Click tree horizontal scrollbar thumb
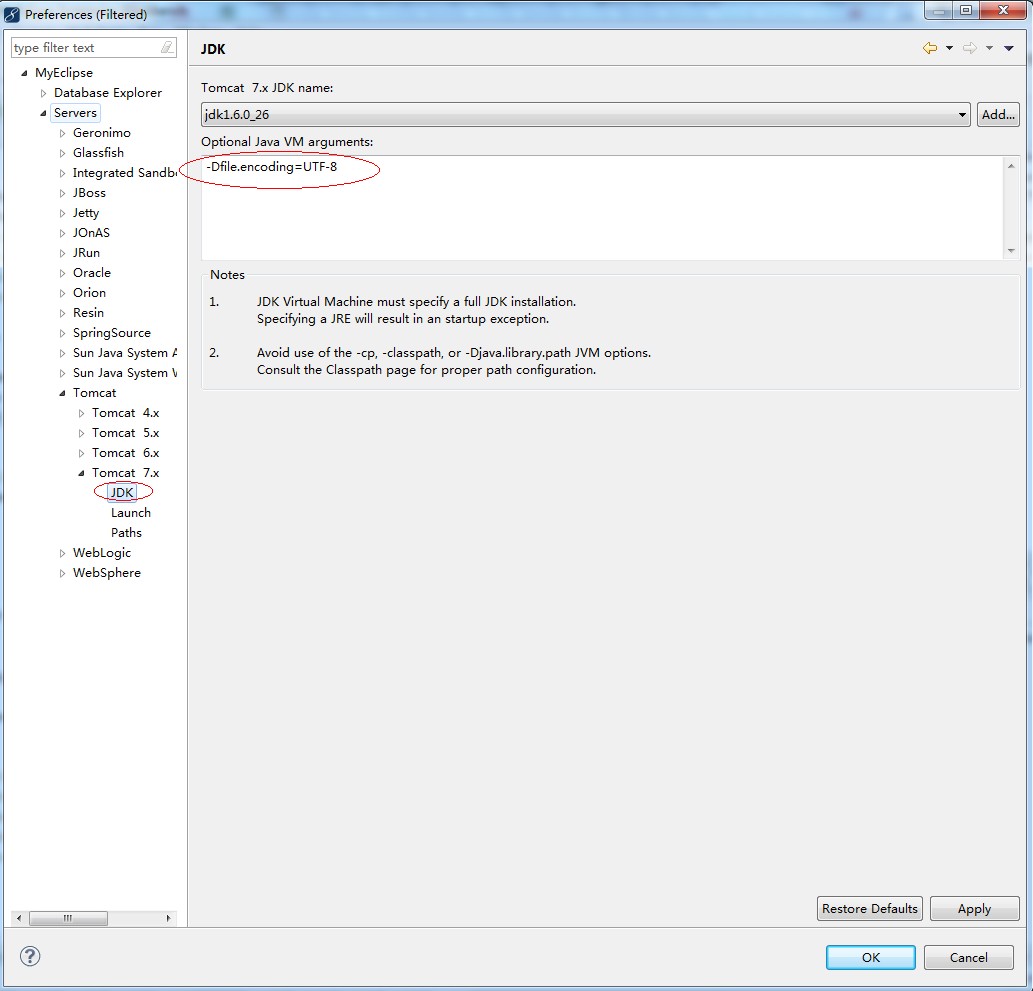 point(69,918)
